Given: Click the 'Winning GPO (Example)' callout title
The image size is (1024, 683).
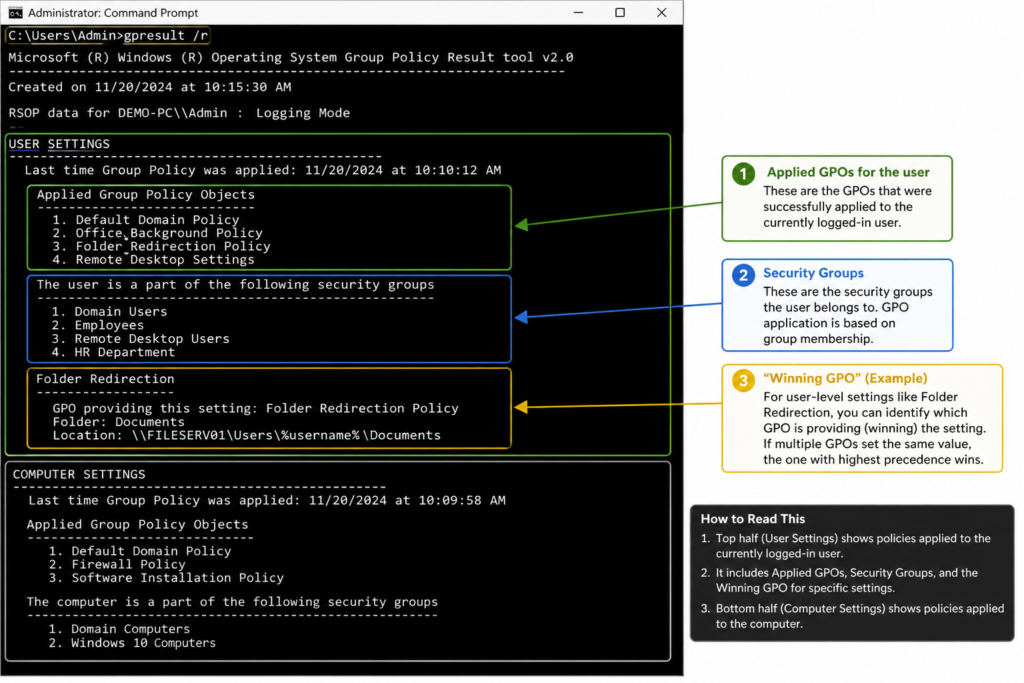Looking at the screenshot, I should coord(845,379).
